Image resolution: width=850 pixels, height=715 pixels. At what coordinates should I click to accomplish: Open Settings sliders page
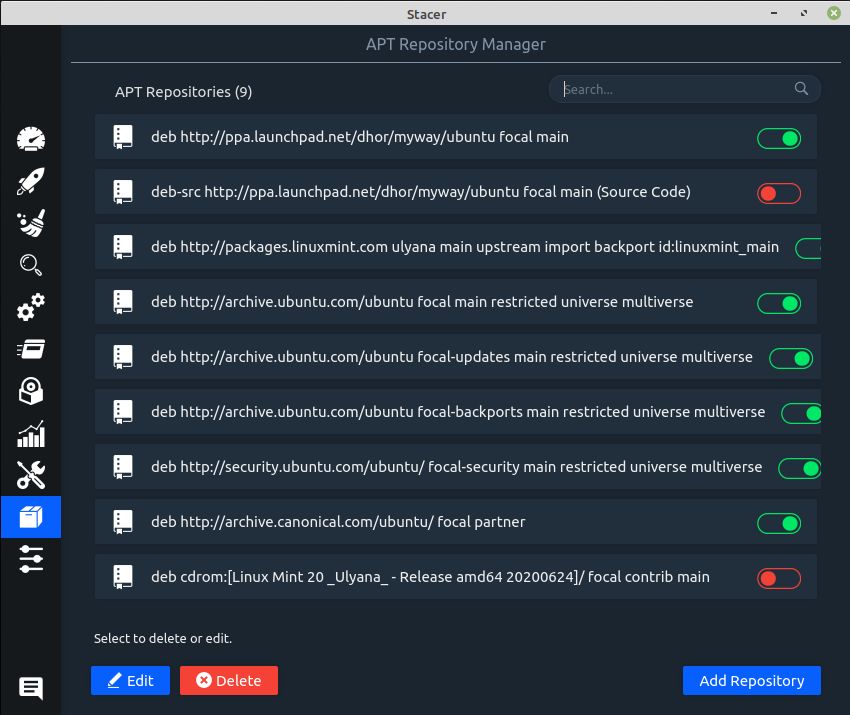point(31,559)
